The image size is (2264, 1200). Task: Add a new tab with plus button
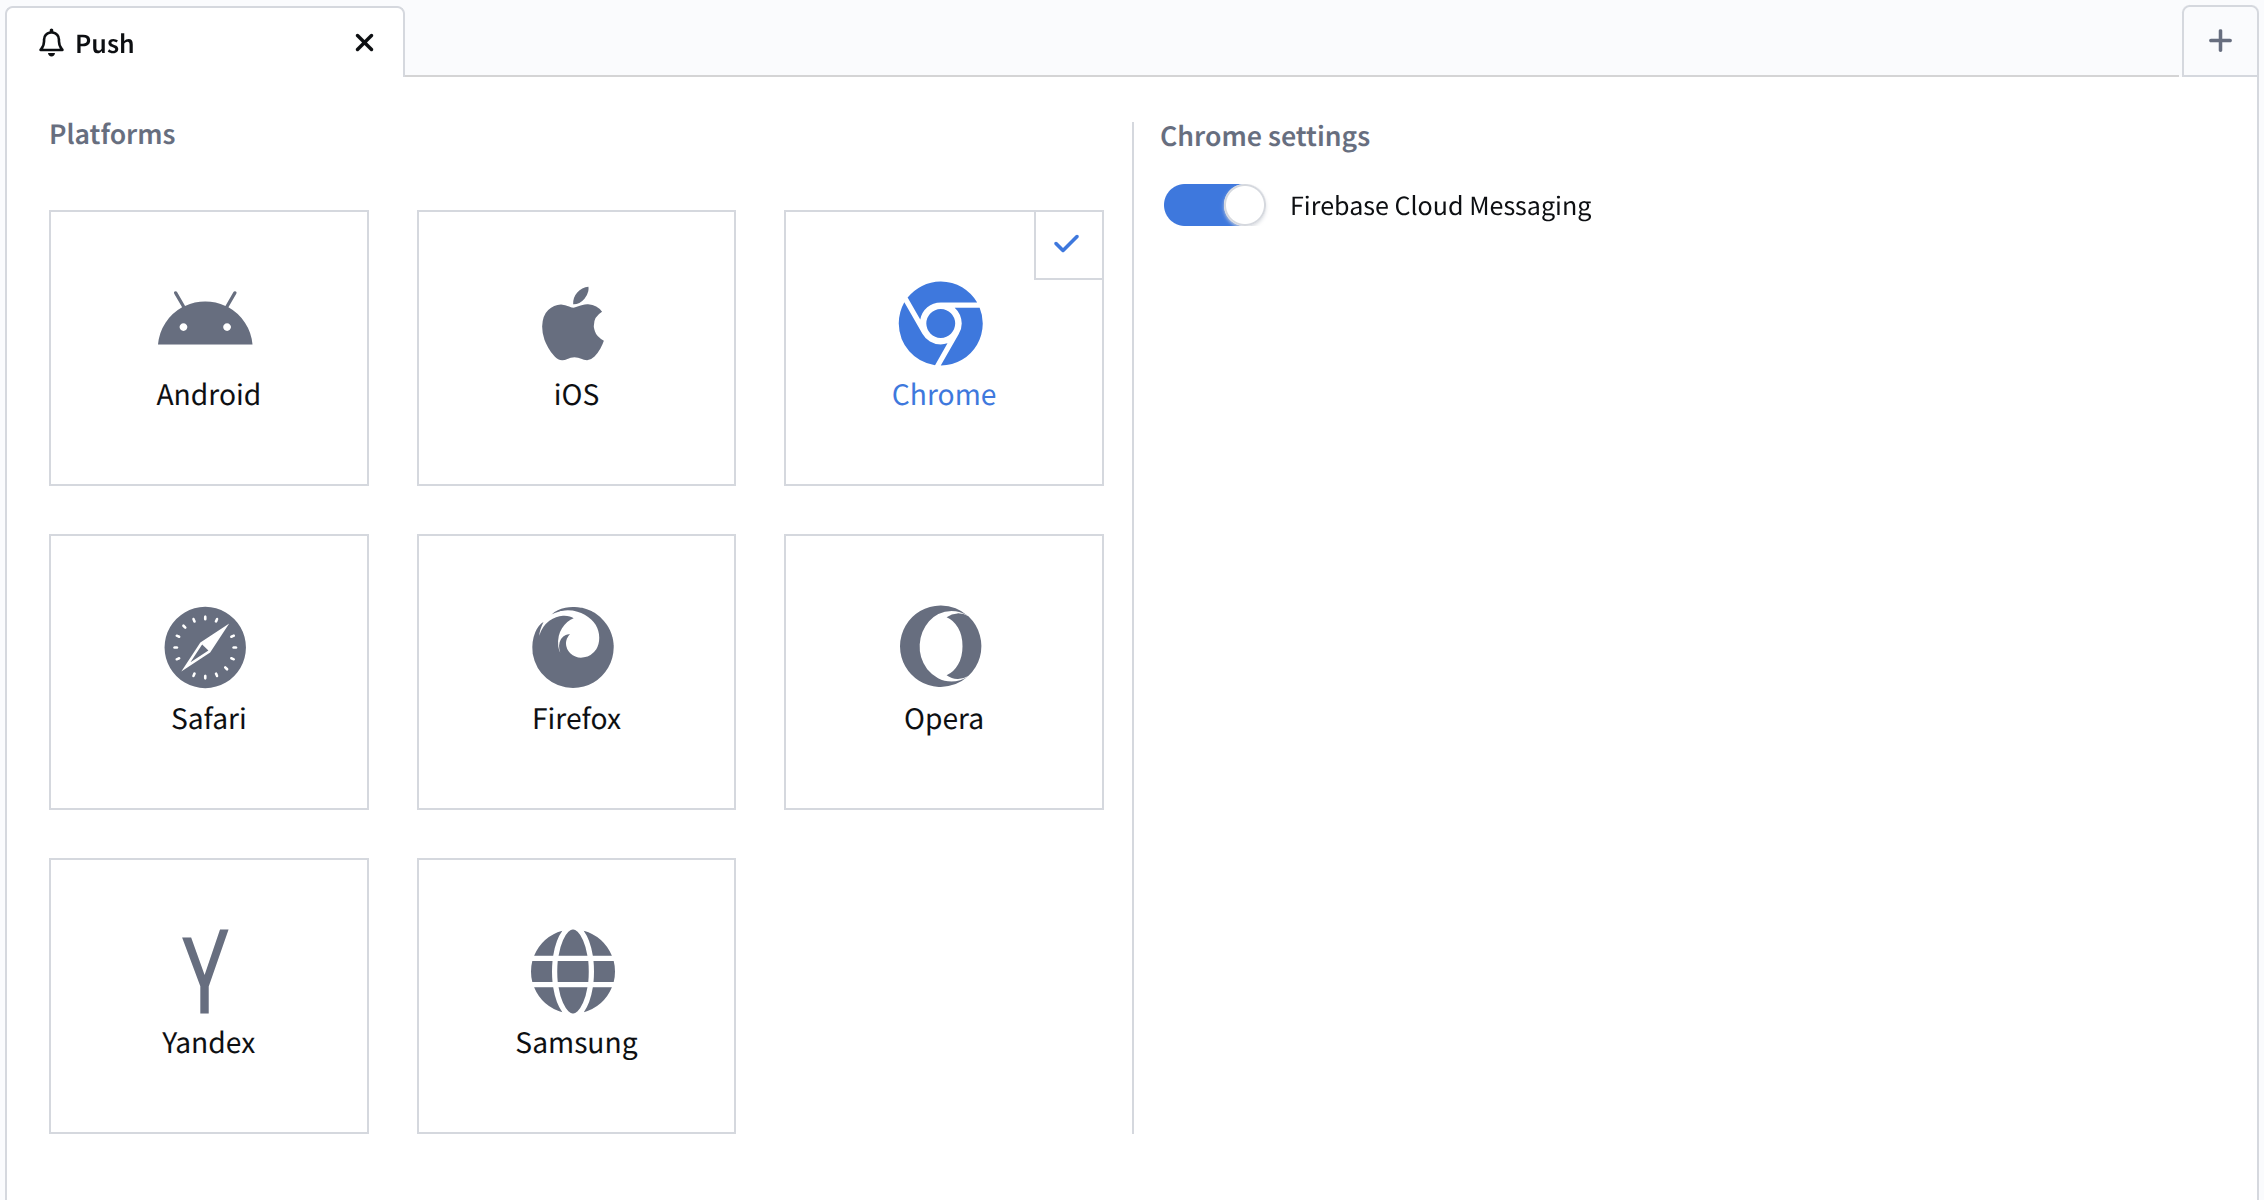click(x=2220, y=41)
